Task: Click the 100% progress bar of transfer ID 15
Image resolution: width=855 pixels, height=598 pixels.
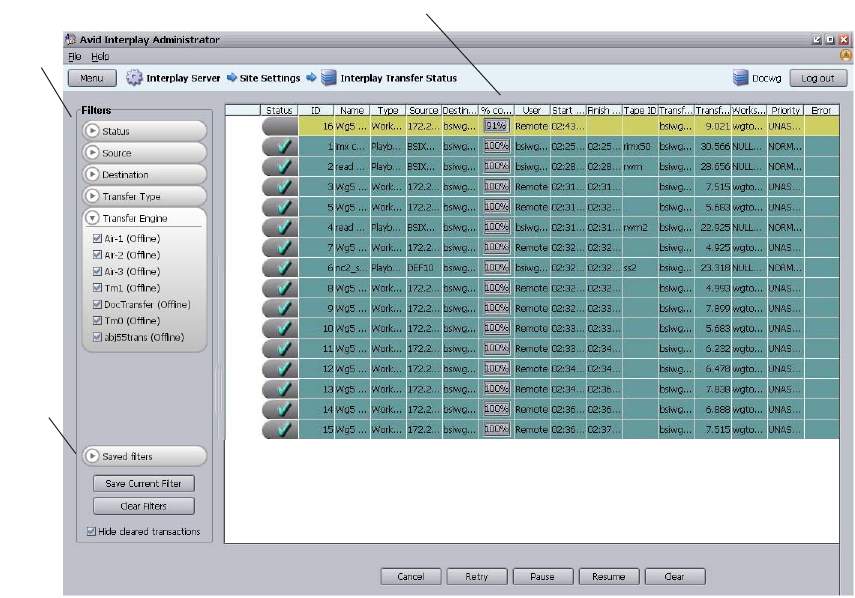Action: 496,430
